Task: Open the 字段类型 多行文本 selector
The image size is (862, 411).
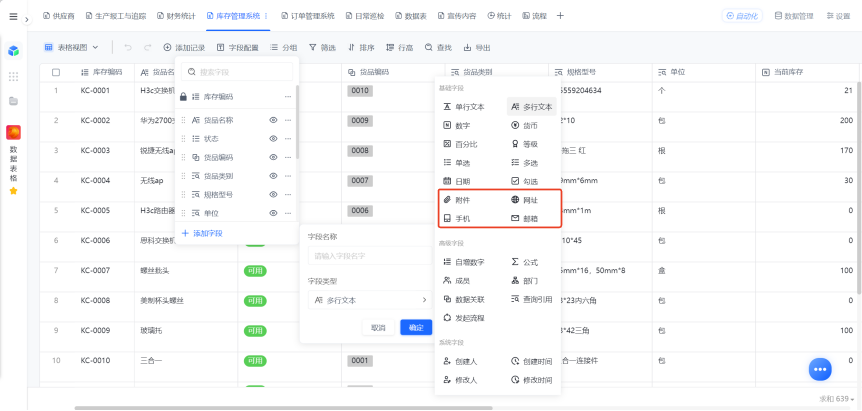Action: (369, 300)
